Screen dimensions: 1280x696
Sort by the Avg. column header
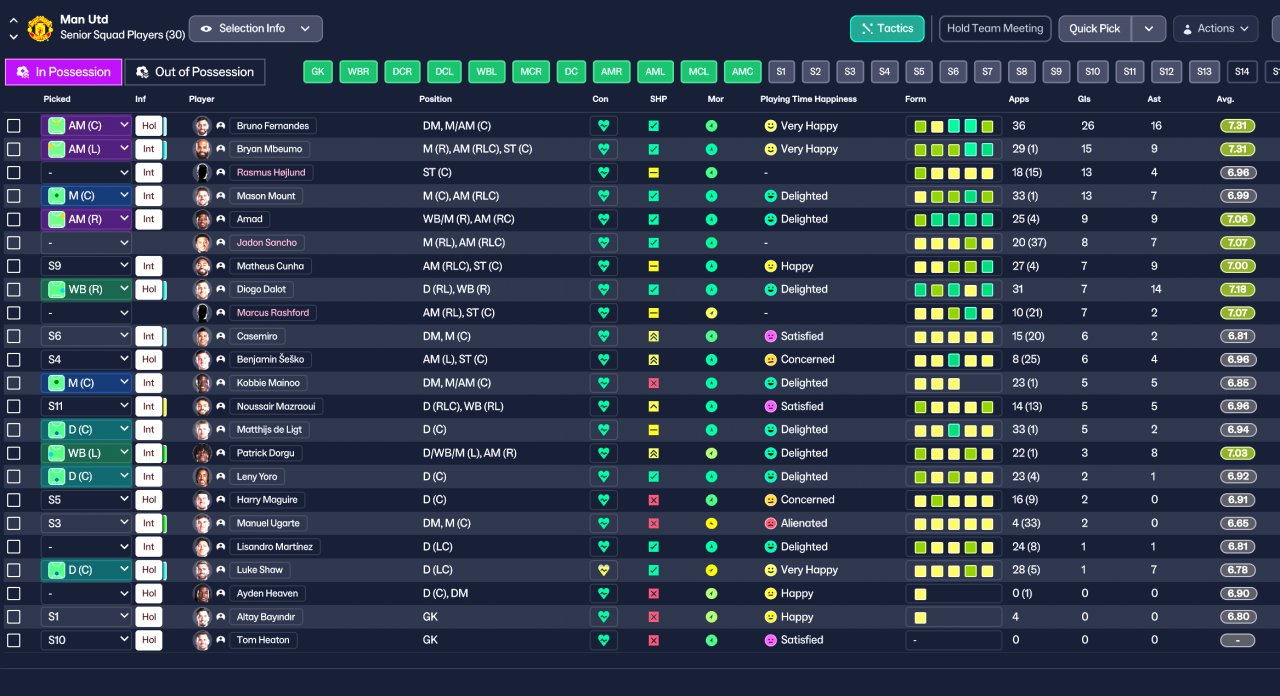click(x=1225, y=99)
